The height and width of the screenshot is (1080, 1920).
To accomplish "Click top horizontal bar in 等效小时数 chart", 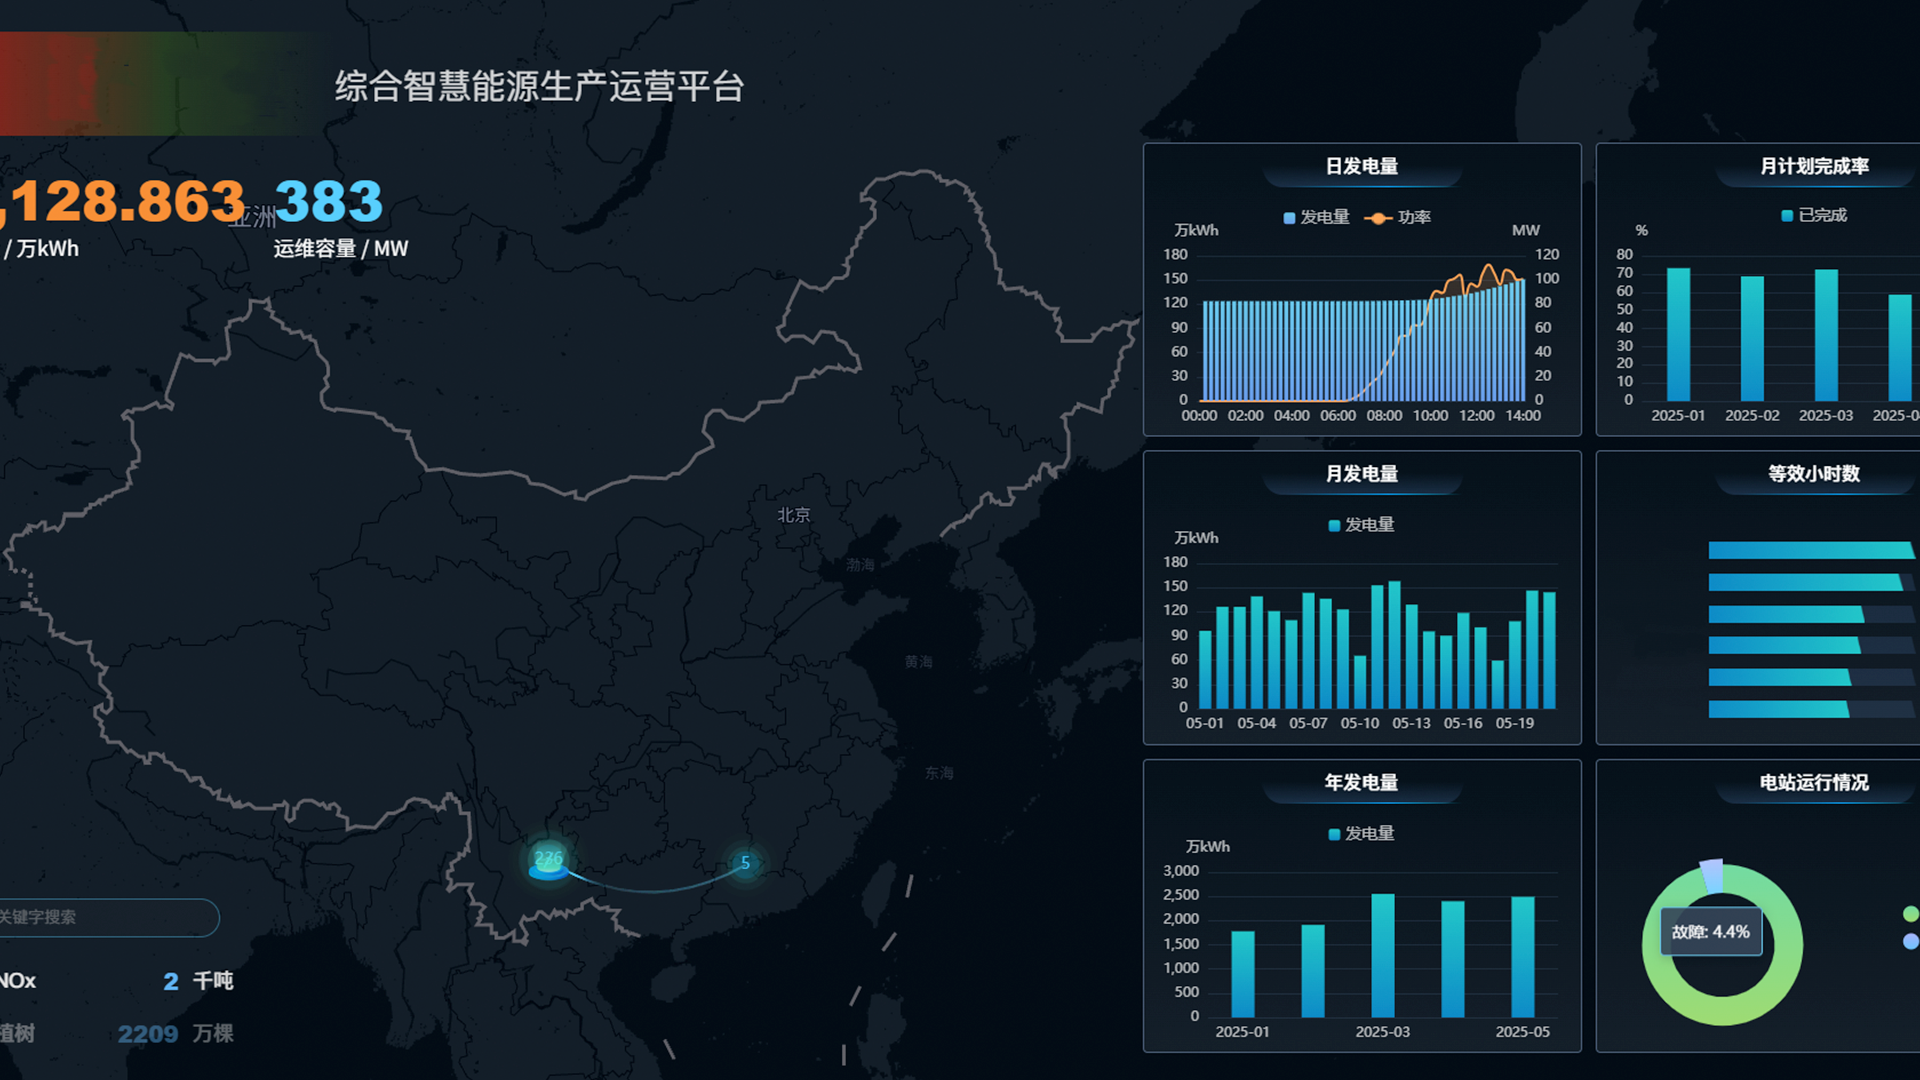I will click(x=1808, y=550).
